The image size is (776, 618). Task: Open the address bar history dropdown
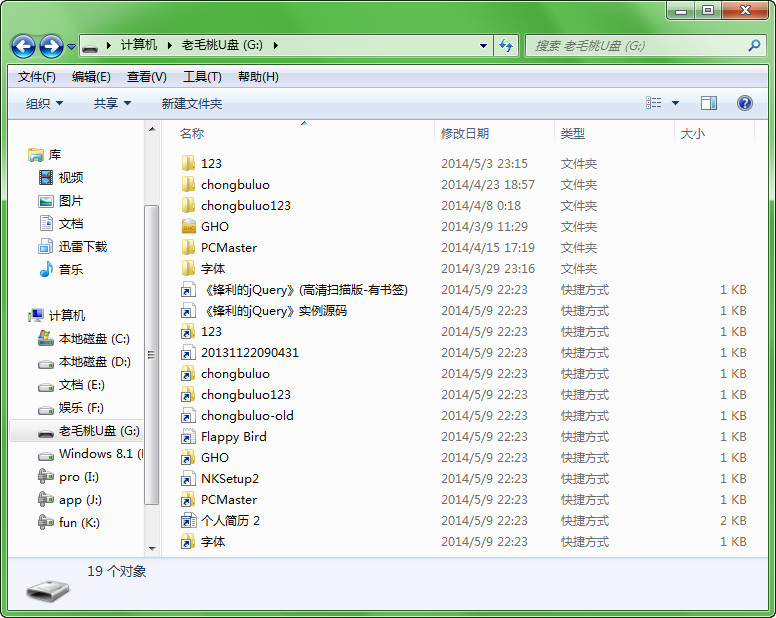(x=484, y=46)
